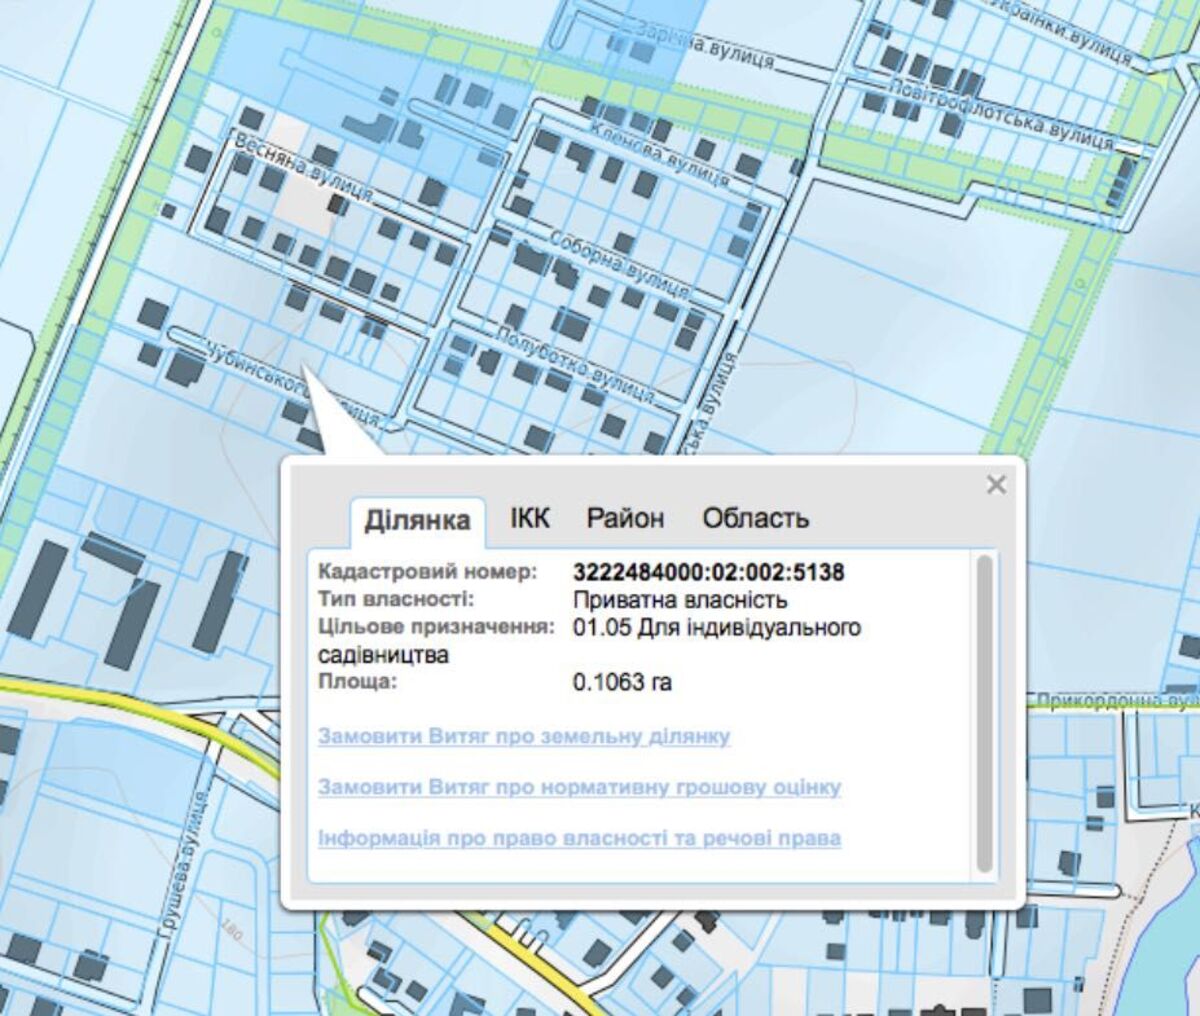Click the Весняна вулиця street label

(303, 170)
